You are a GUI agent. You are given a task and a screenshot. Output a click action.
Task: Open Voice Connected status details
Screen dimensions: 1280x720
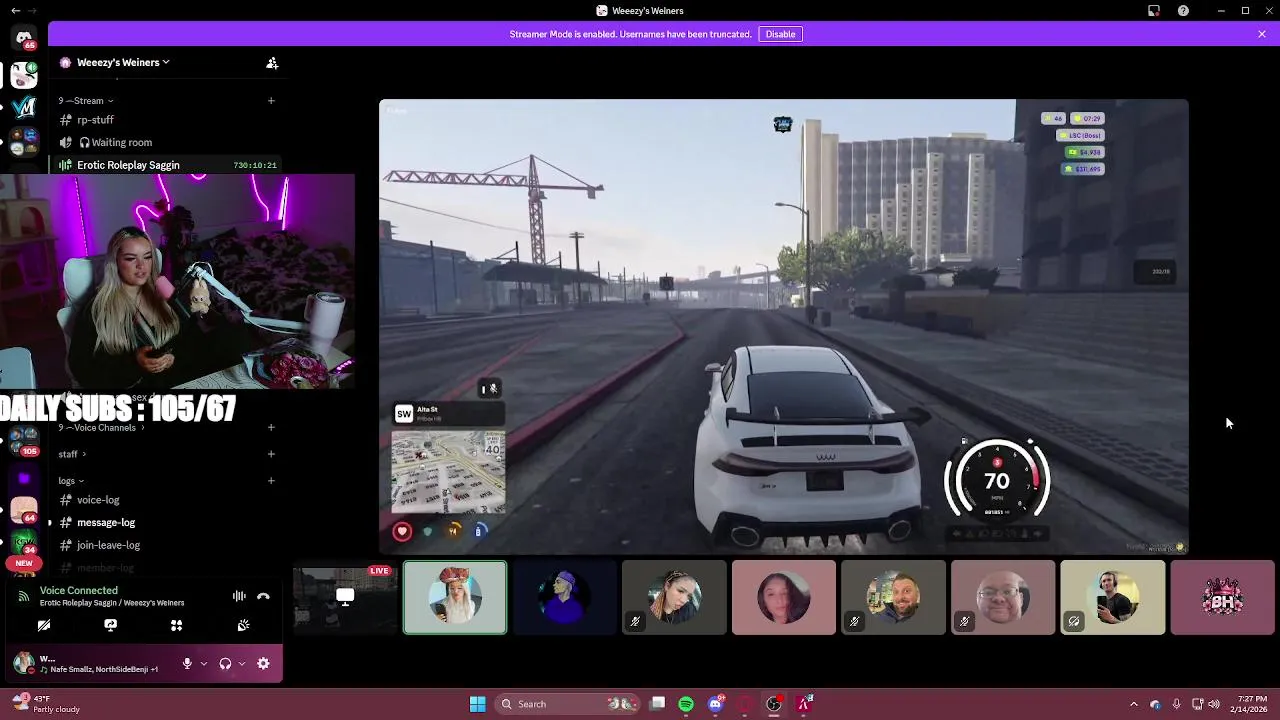[79, 590]
